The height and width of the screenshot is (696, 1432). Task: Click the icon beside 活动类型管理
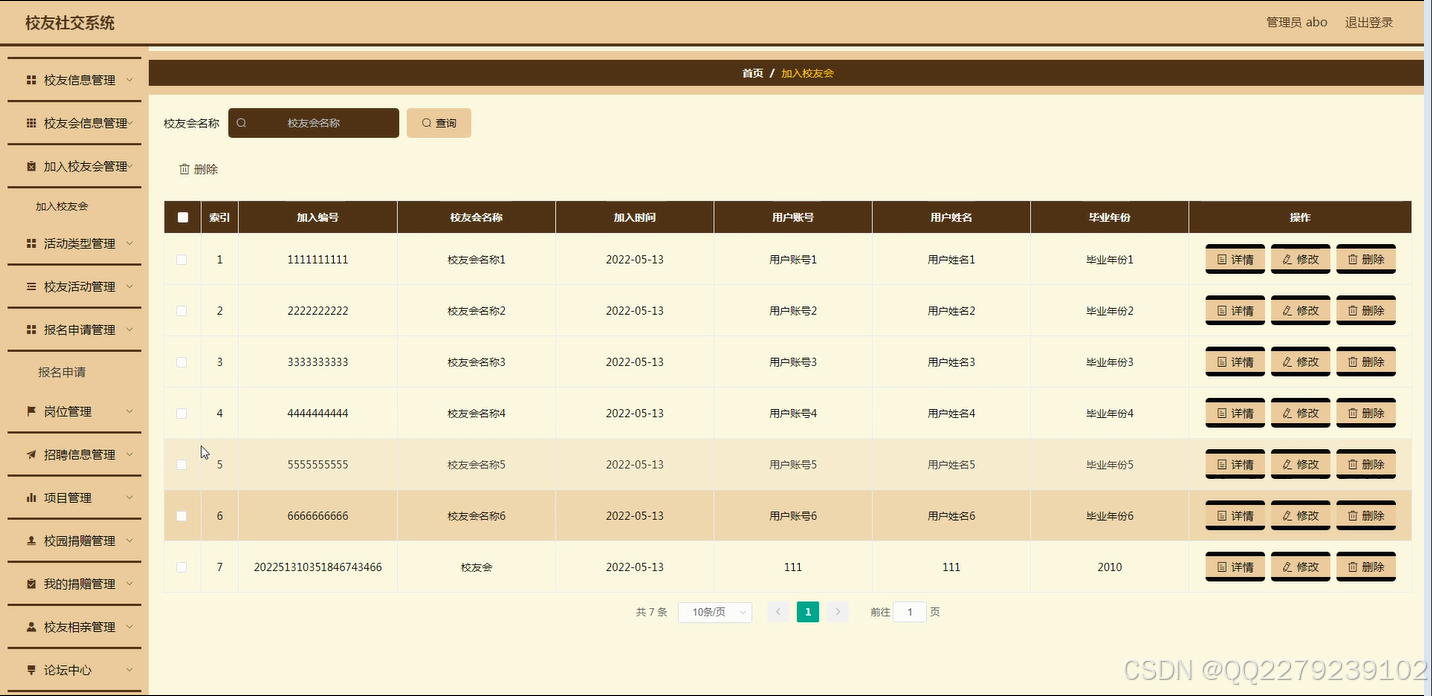[x=31, y=243]
